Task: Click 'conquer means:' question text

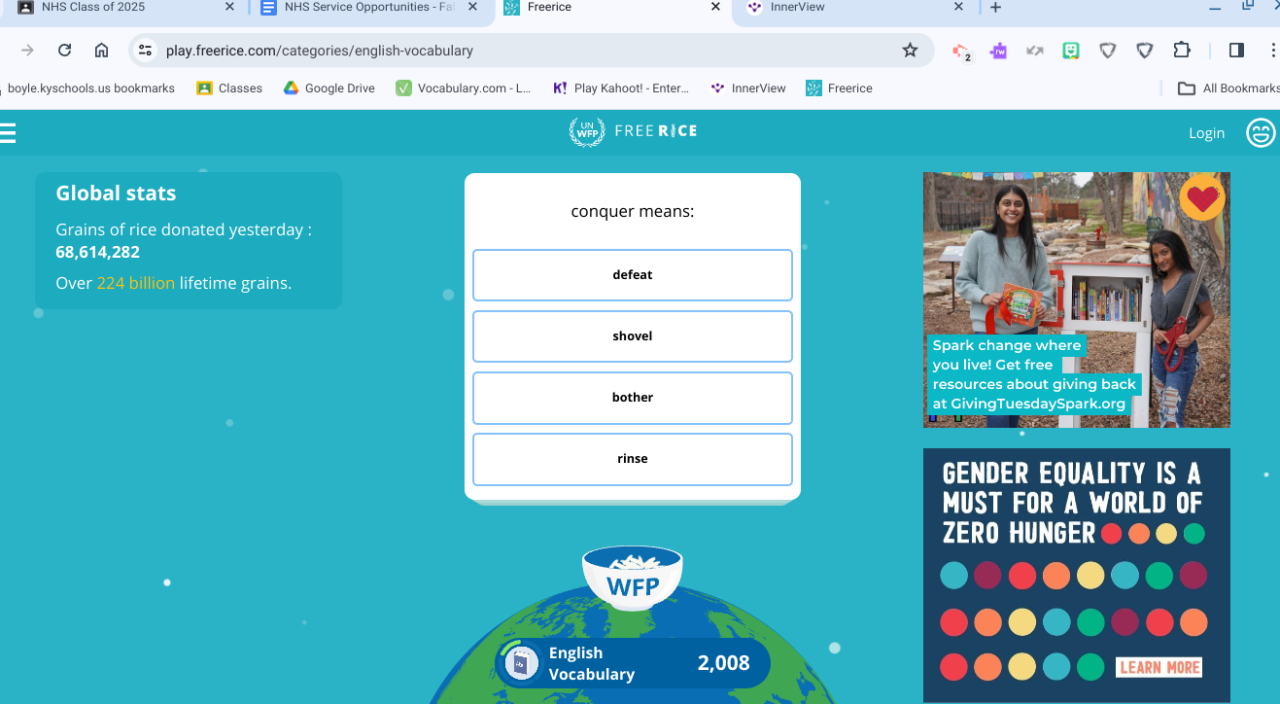Action: (x=632, y=211)
